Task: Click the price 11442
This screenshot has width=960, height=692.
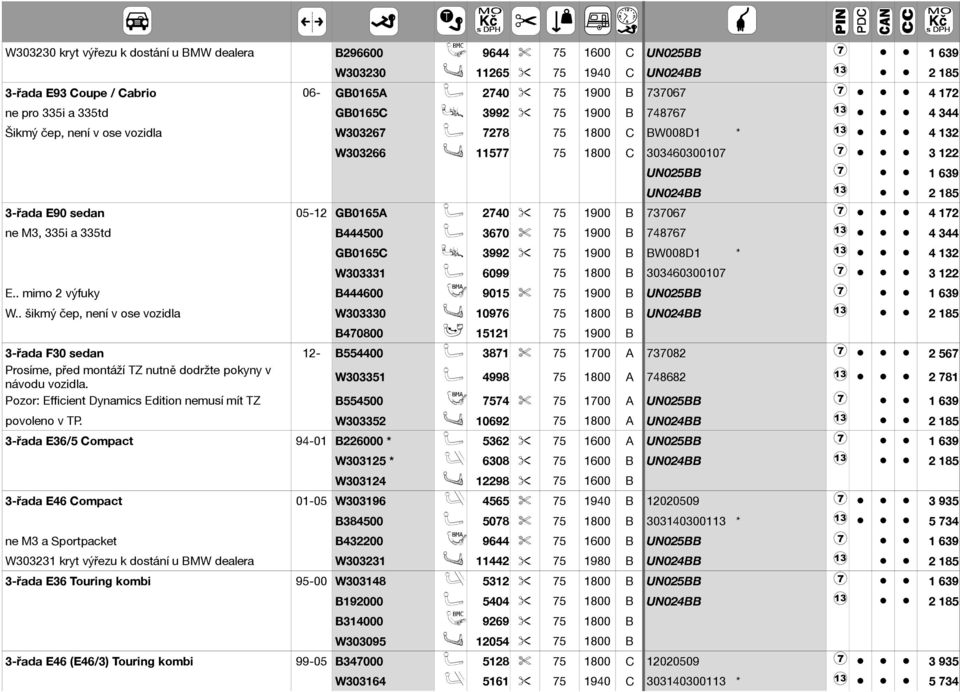Action: (x=492, y=561)
